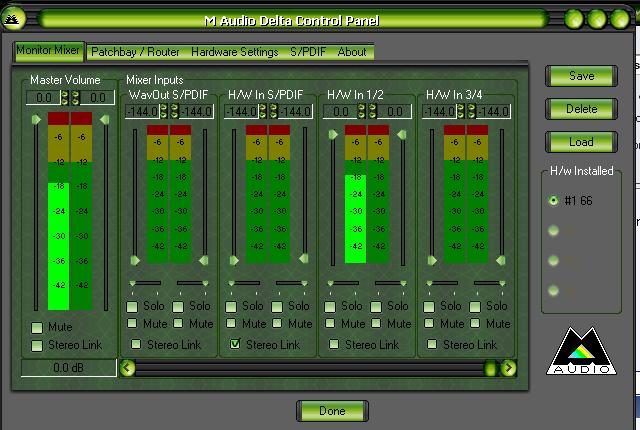This screenshot has width=640, height=430.
Task: Select the third installed hardware radio button
Action: (x=553, y=260)
